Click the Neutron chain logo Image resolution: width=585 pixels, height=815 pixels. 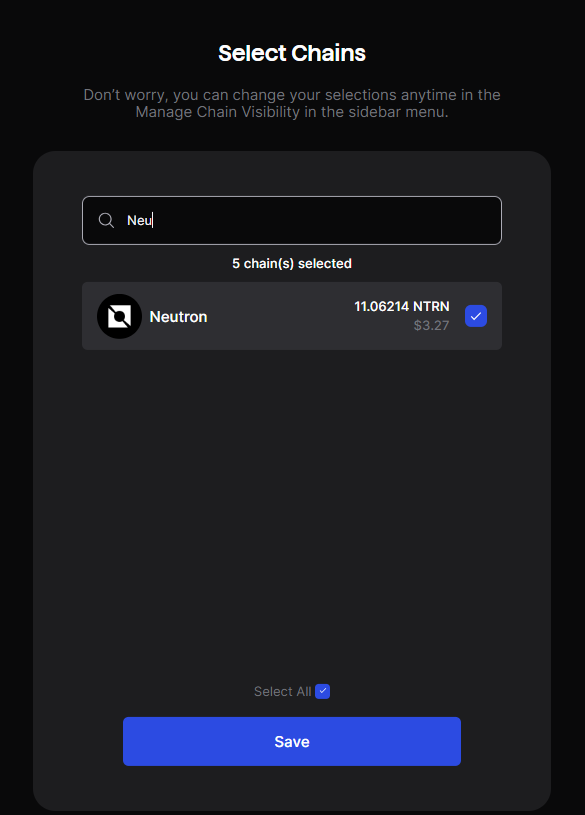pyautogui.click(x=120, y=317)
